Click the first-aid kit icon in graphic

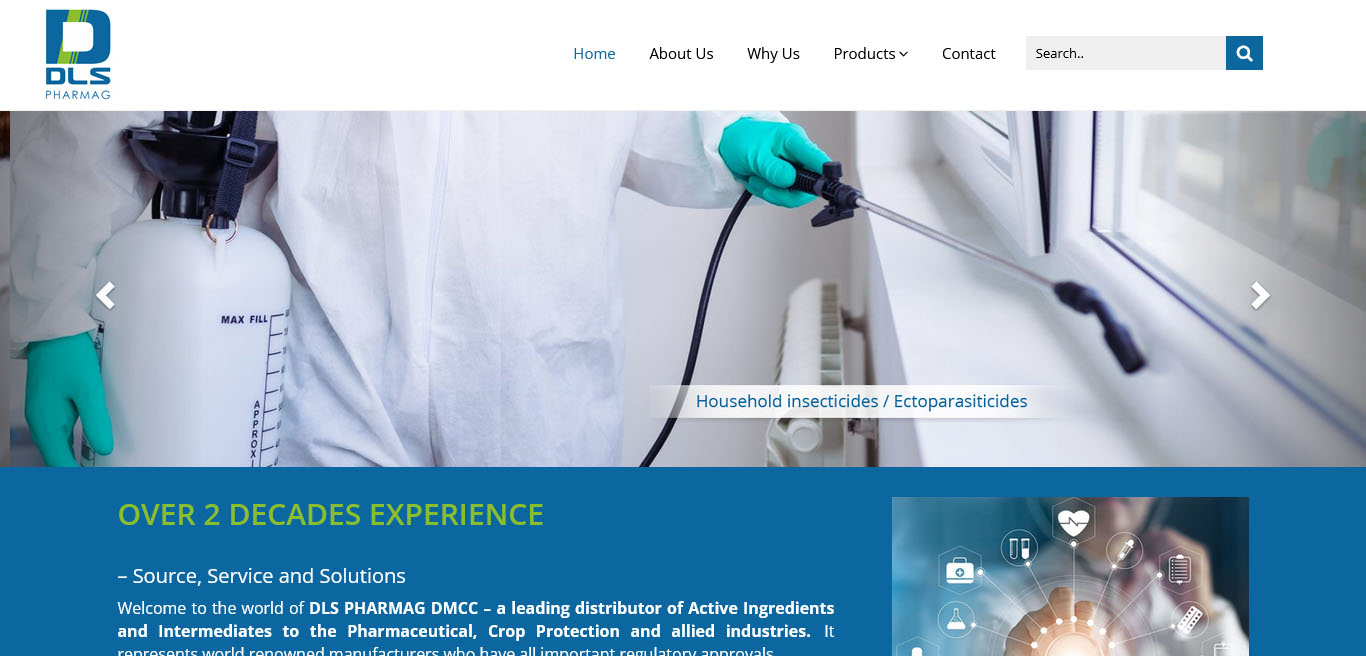coord(960,571)
